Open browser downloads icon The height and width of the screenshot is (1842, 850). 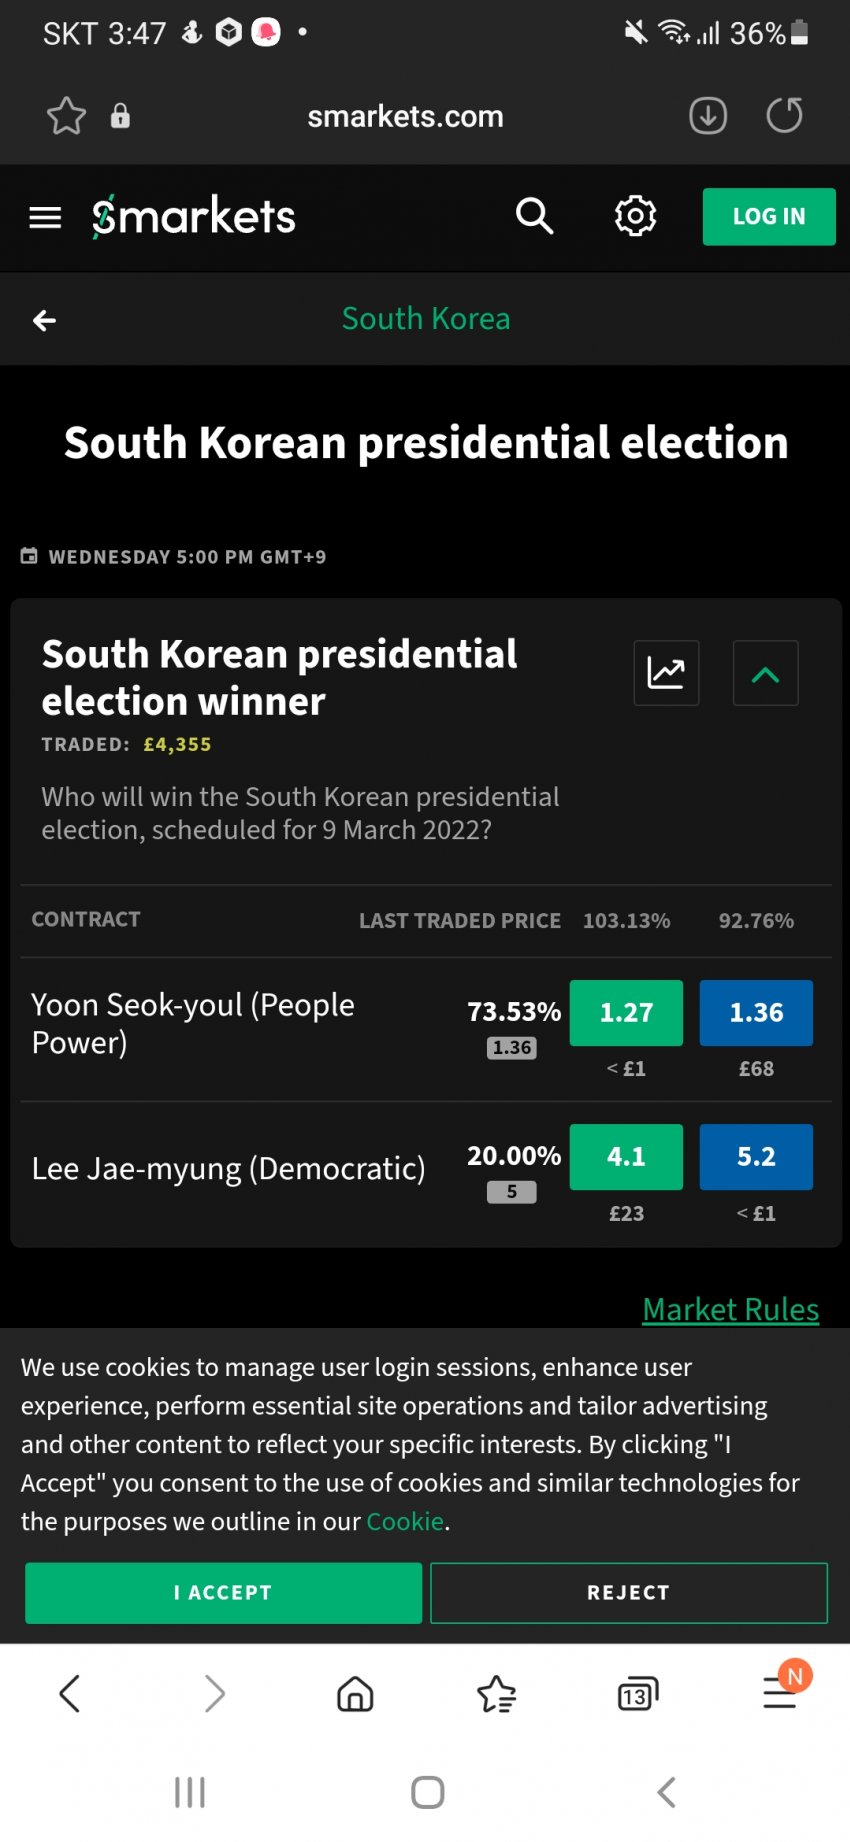pos(708,116)
